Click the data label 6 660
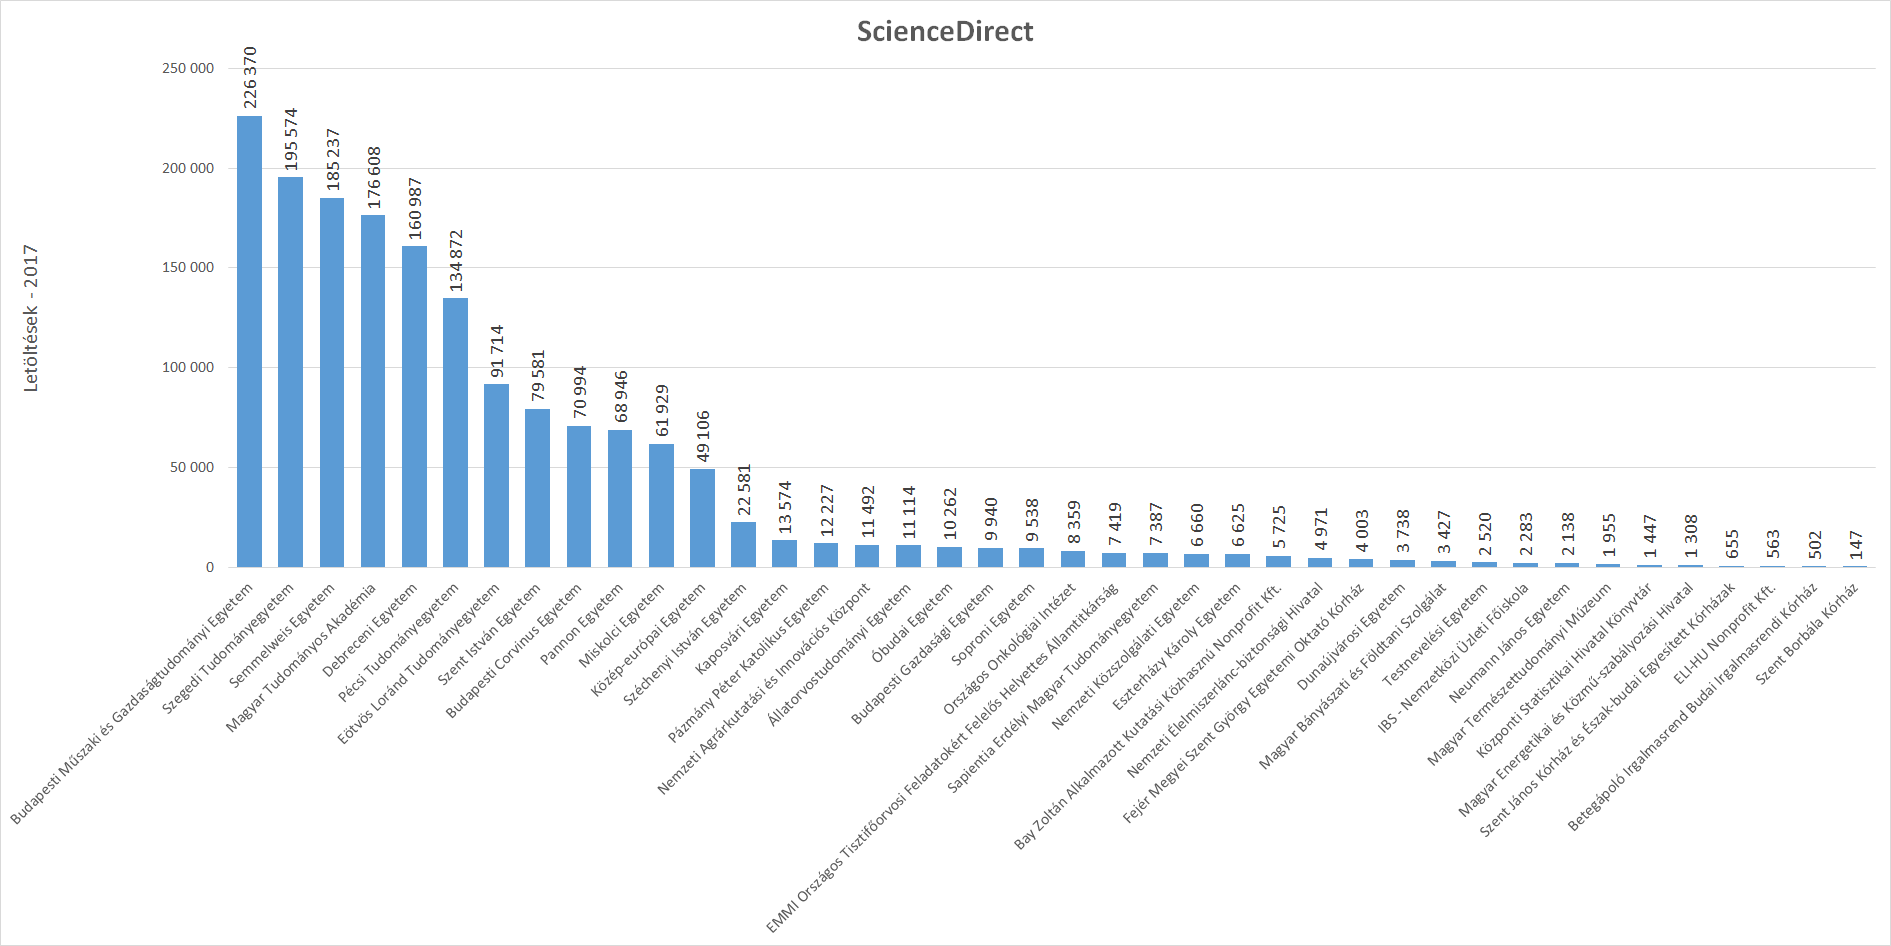 point(1196,526)
